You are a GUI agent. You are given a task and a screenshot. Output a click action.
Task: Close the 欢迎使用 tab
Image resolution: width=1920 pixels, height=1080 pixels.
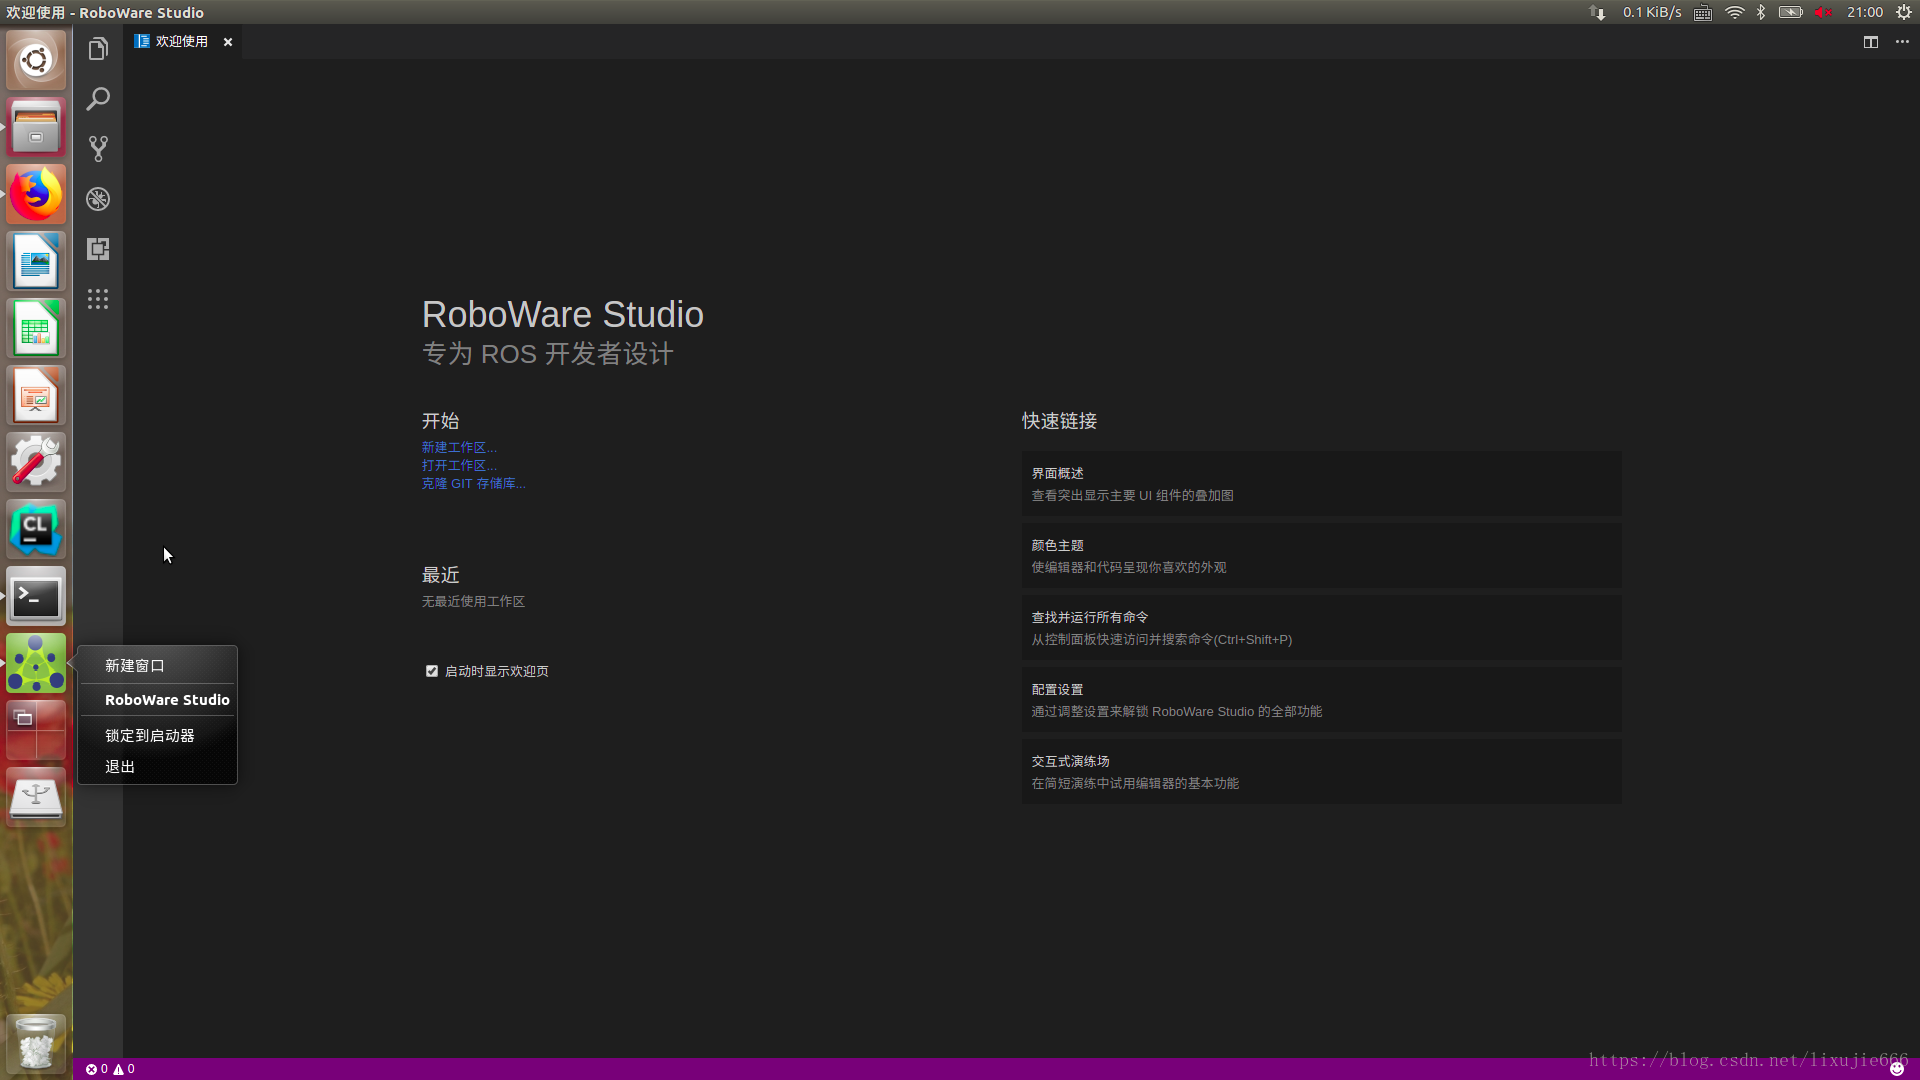pos(228,42)
